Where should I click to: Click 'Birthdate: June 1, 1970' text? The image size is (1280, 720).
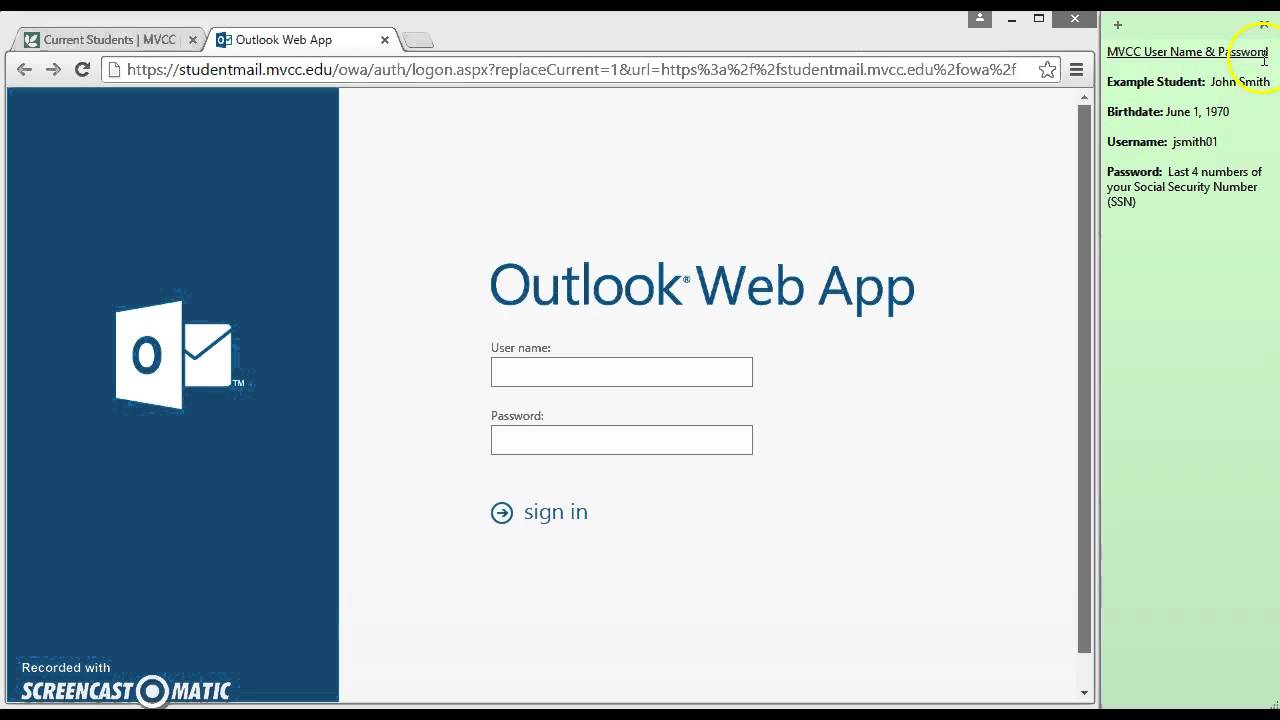click(1168, 112)
